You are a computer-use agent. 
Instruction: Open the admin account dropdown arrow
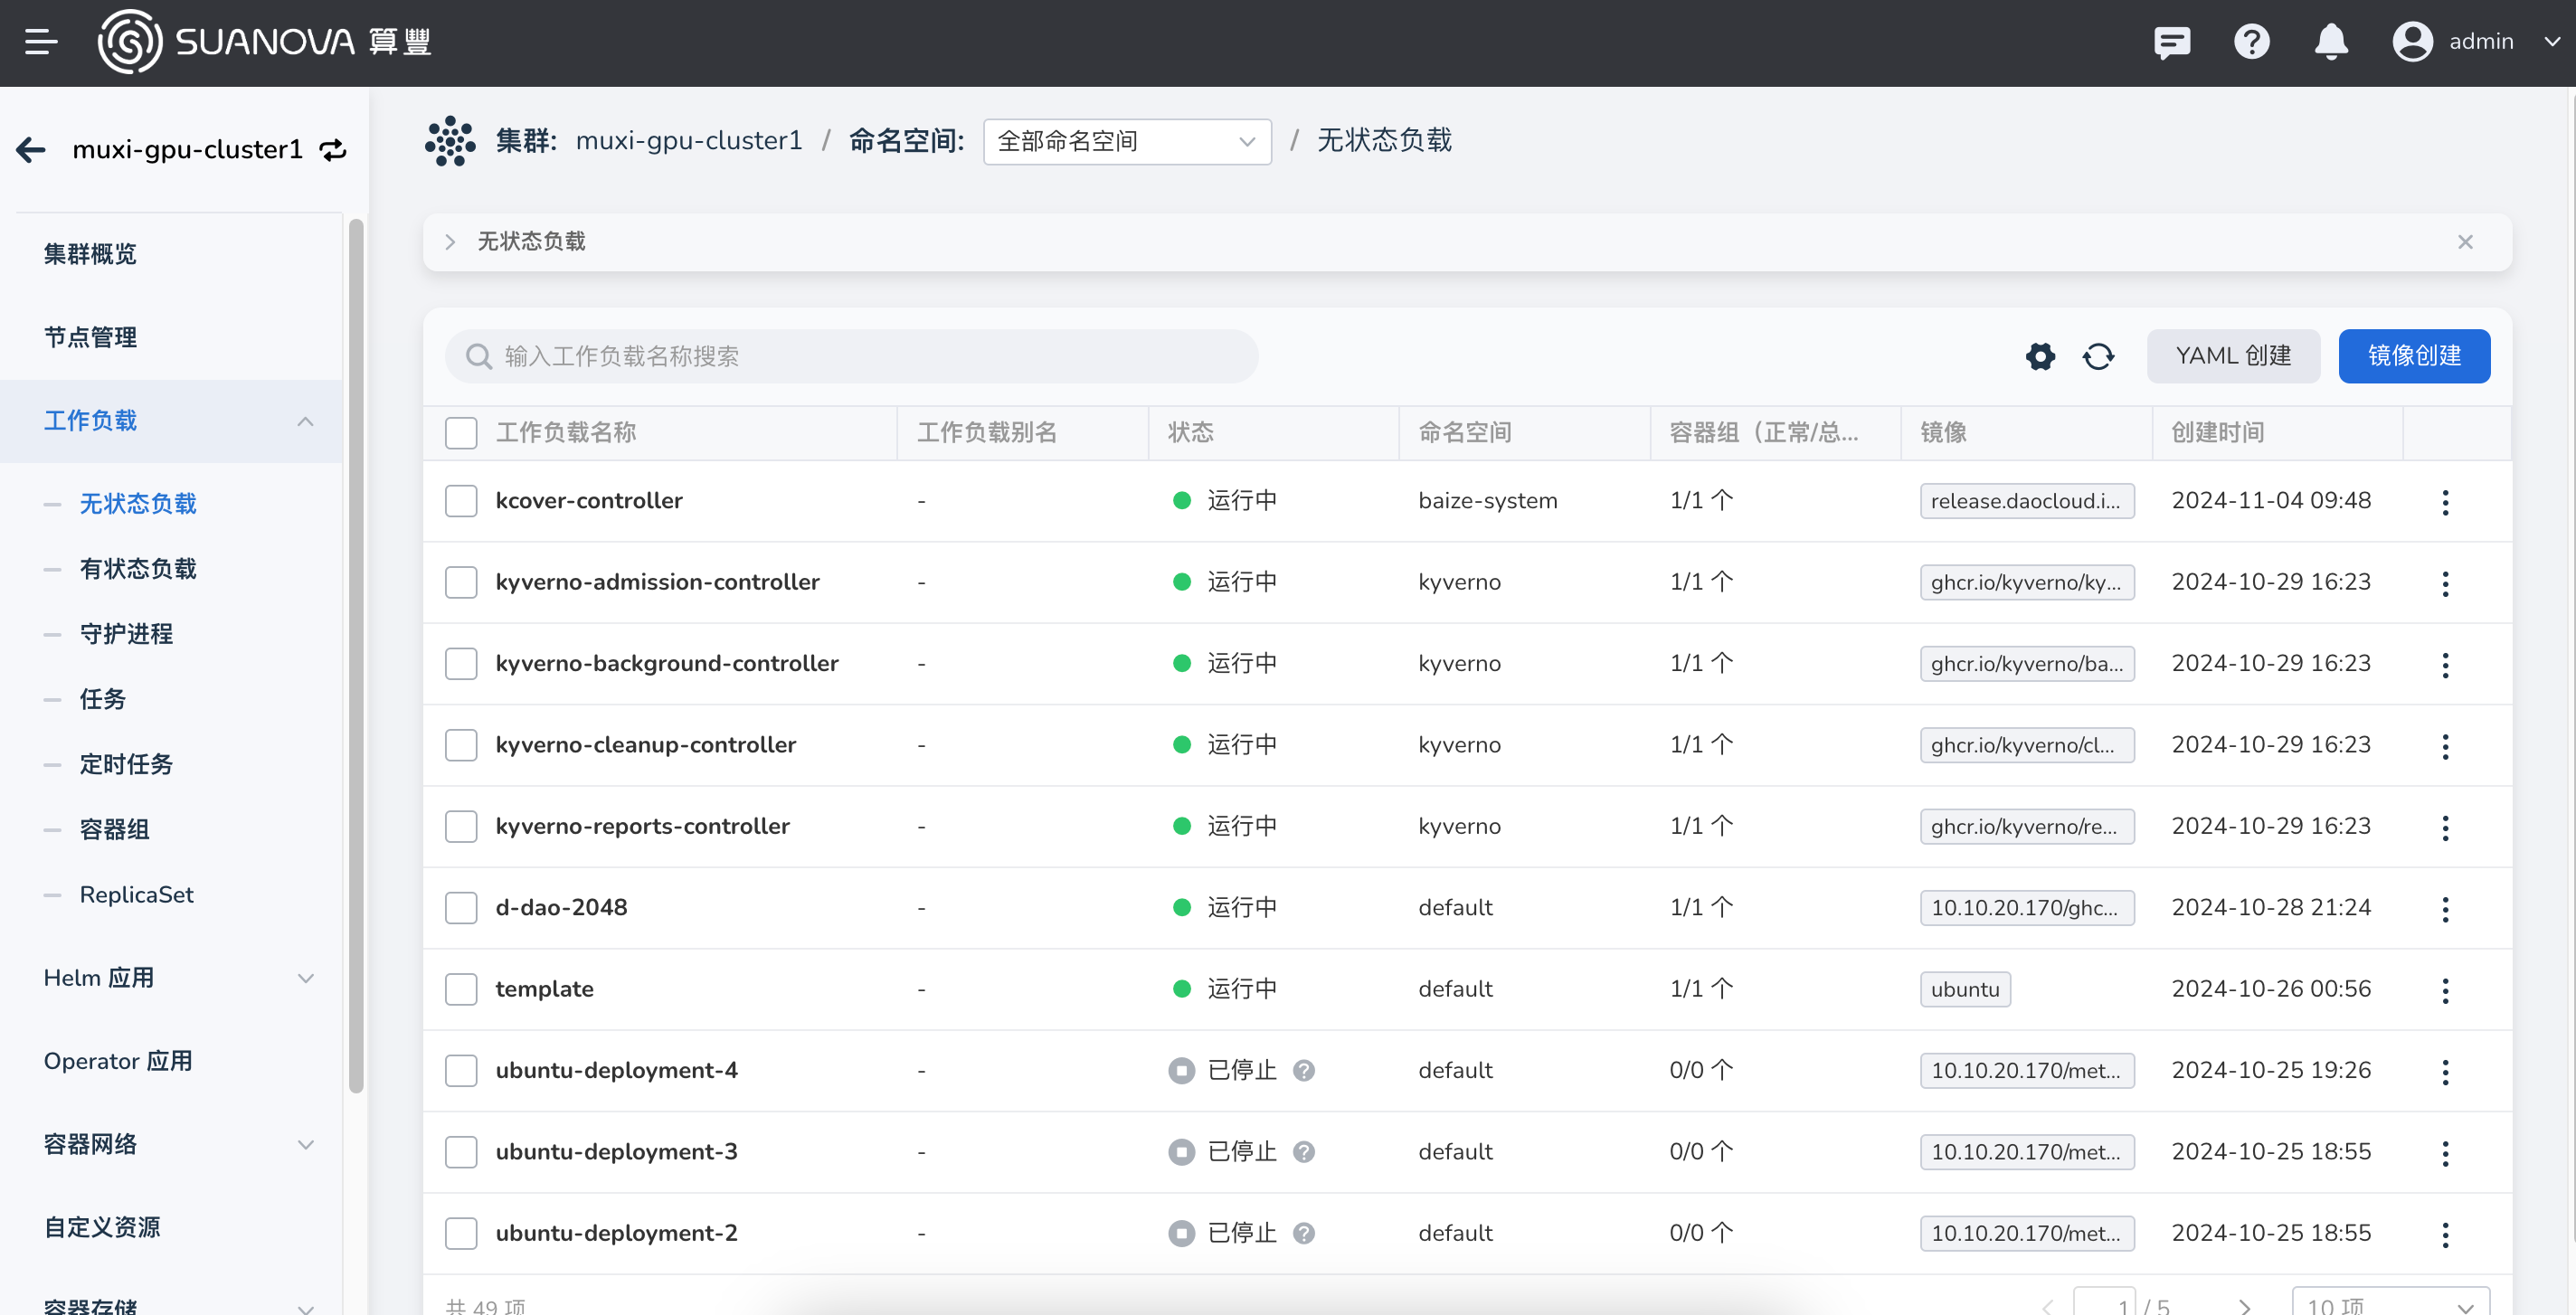click(x=2552, y=42)
